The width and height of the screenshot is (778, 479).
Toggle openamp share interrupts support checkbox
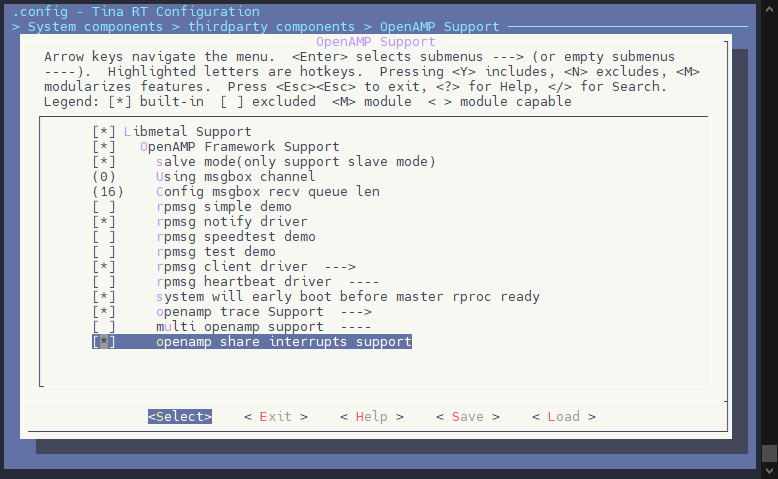click(x=104, y=342)
